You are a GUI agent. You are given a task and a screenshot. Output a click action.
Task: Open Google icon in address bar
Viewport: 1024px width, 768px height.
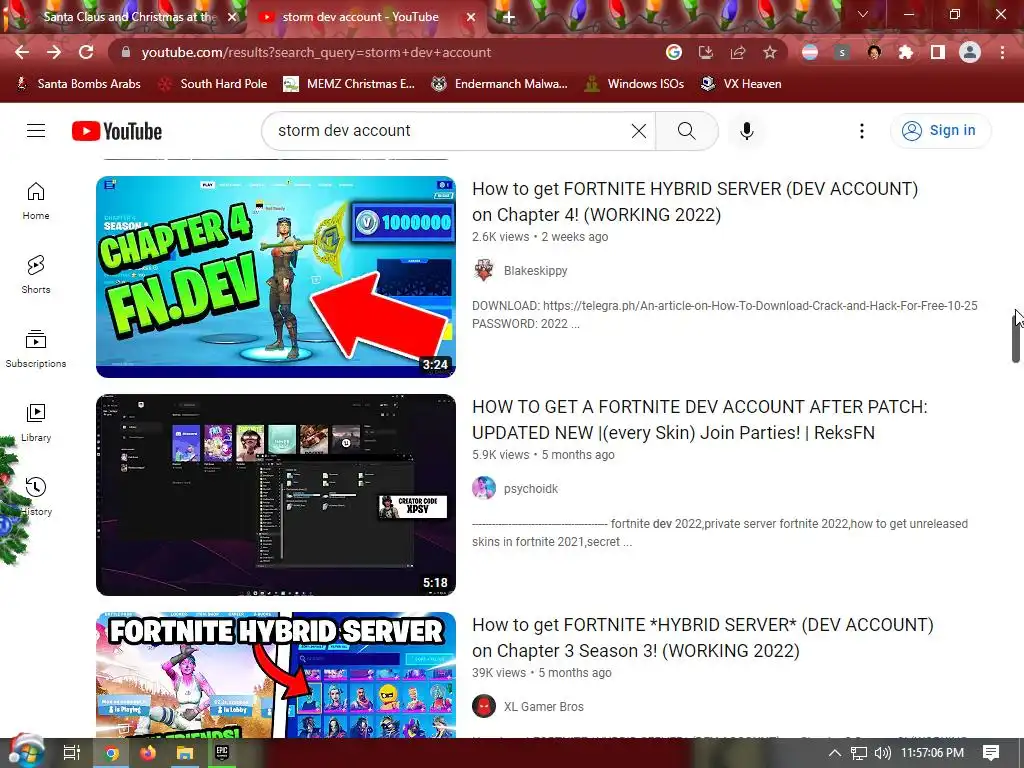click(673, 52)
